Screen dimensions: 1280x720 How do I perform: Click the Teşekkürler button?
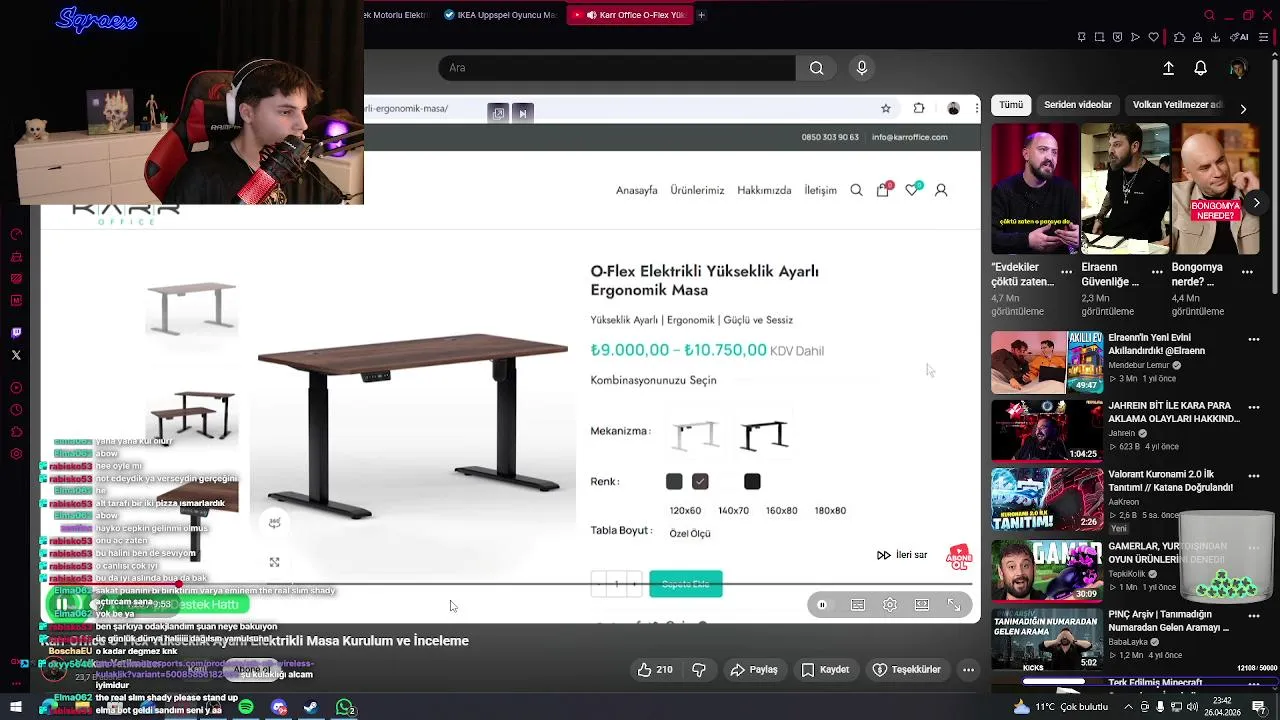[907, 669]
